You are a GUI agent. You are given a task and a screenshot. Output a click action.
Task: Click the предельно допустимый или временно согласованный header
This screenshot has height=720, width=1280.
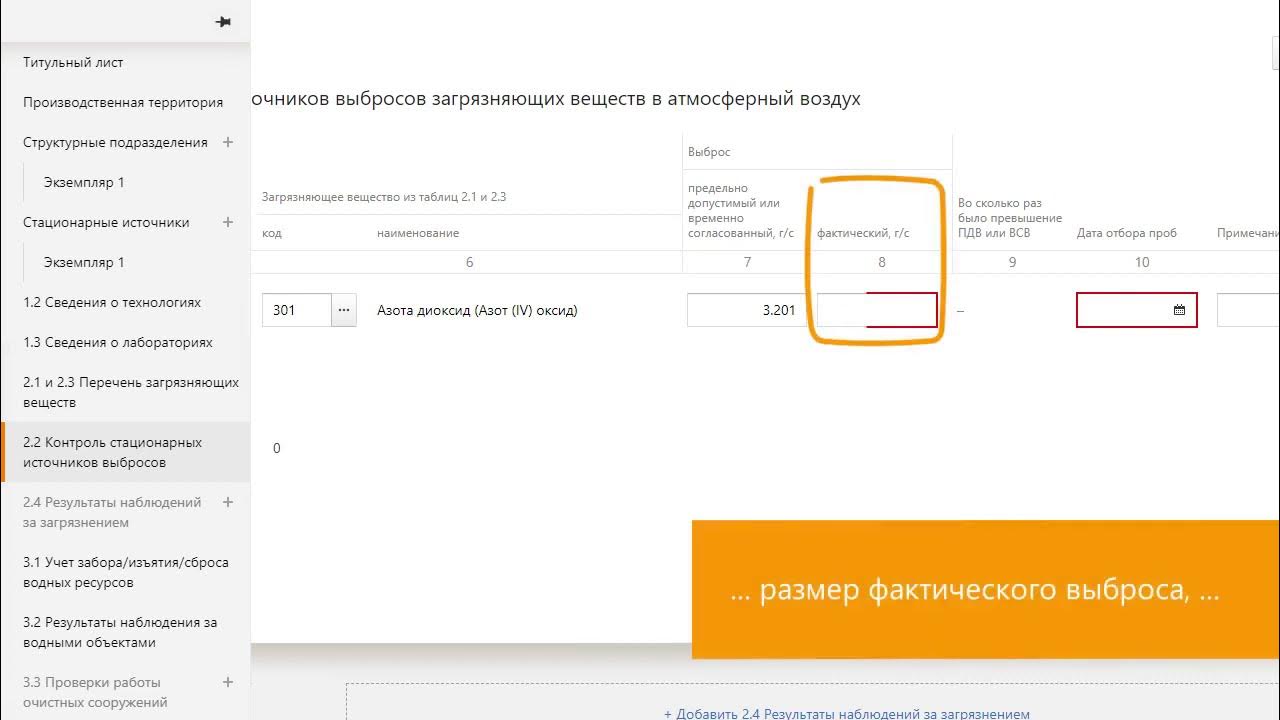coord(741,211)
